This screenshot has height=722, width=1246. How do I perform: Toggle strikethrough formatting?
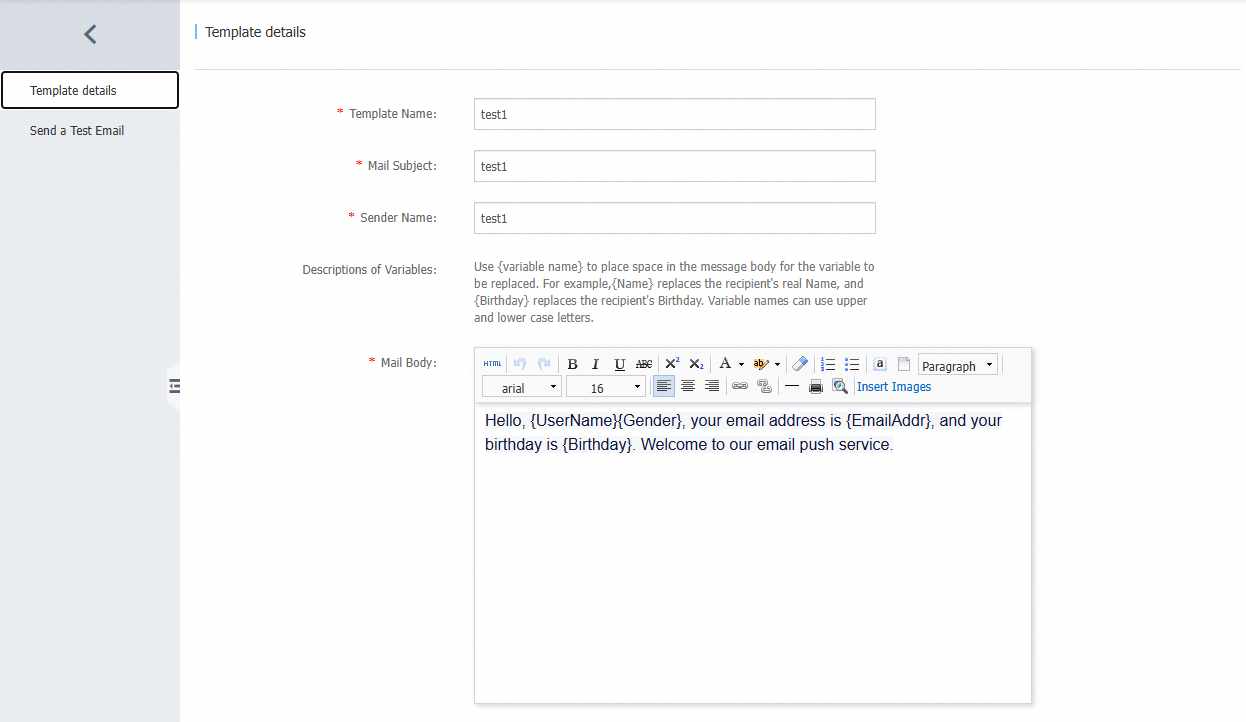[645, 364]
